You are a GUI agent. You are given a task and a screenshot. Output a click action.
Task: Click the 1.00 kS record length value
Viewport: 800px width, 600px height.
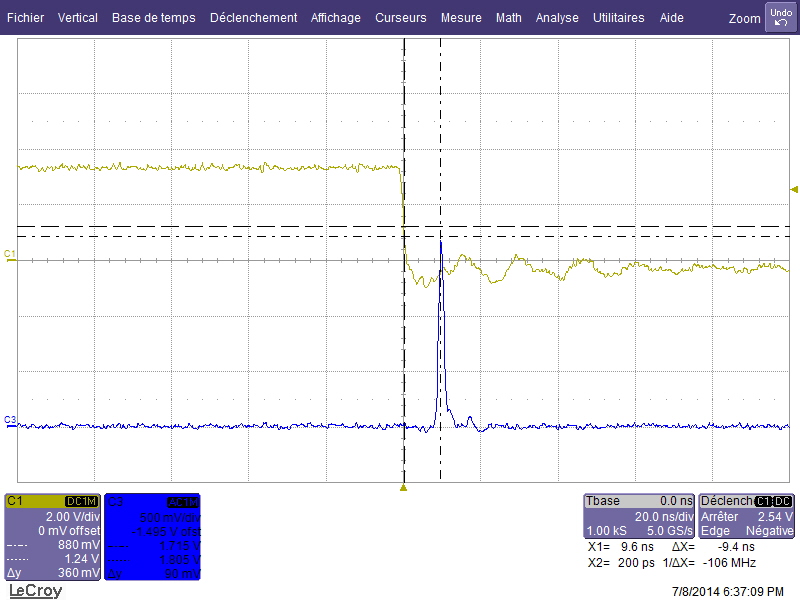pos(606,531)
